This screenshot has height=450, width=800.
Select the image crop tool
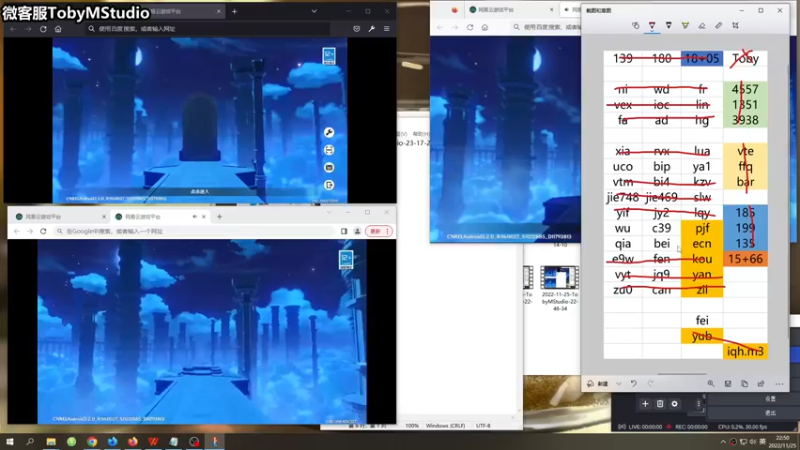pos(735,26)
